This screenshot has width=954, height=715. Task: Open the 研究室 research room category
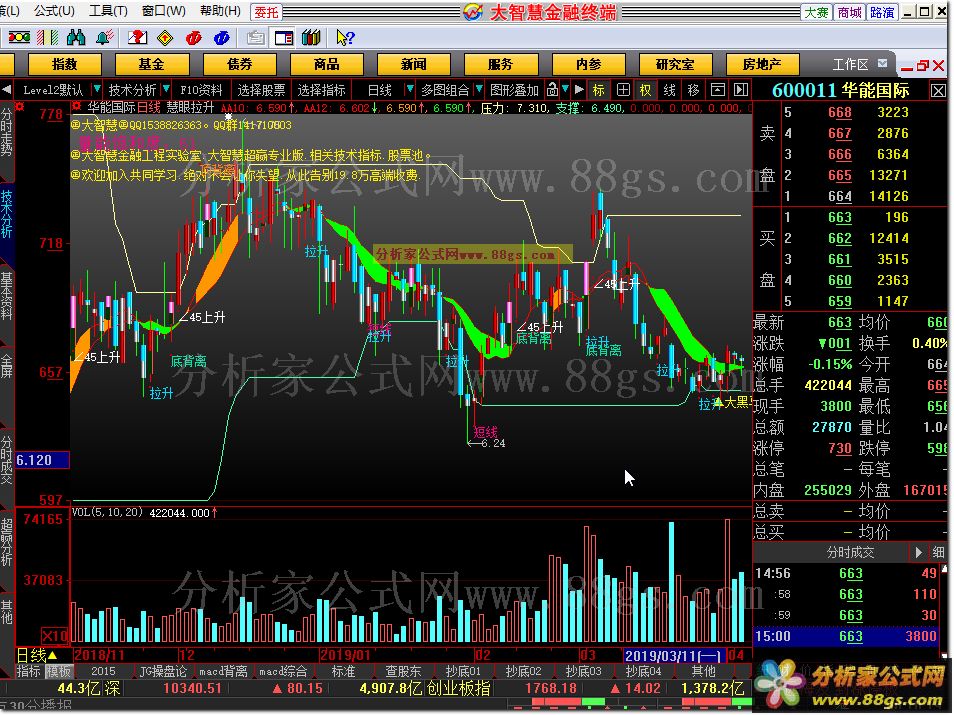click(x=675, y=65)
